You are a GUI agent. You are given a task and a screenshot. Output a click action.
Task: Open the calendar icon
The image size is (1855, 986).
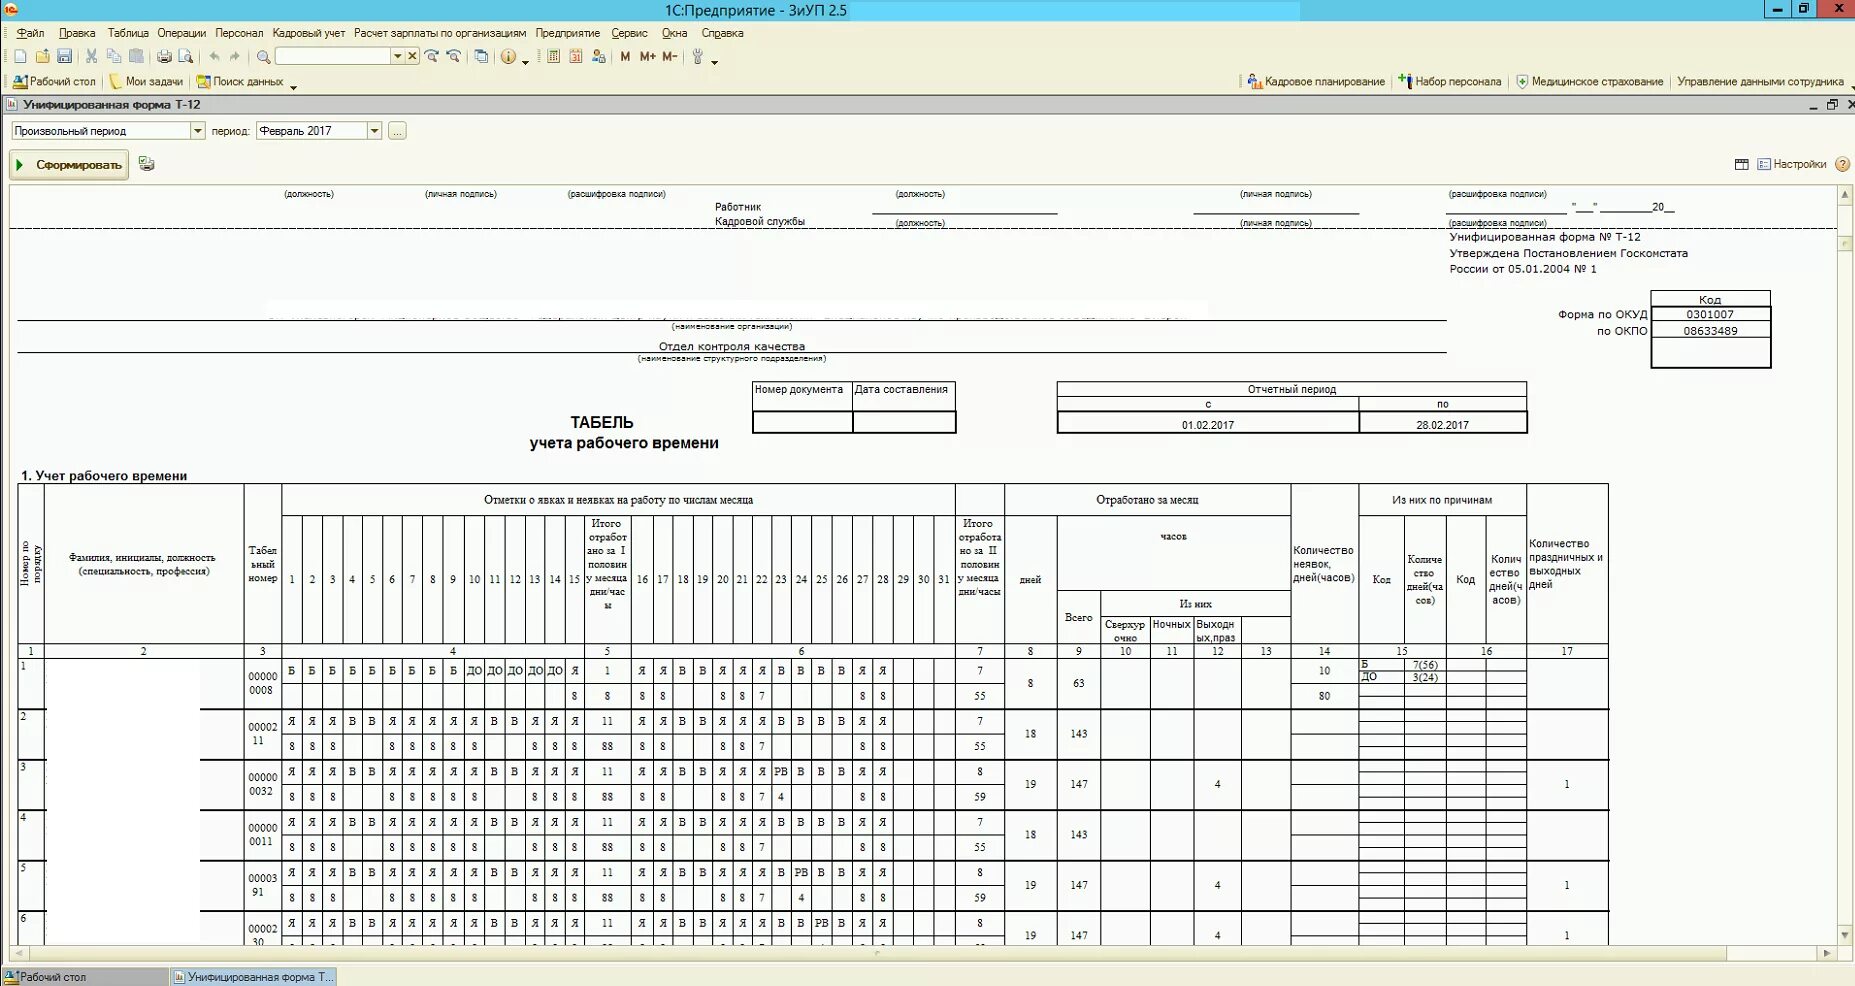tap(576, 57)
